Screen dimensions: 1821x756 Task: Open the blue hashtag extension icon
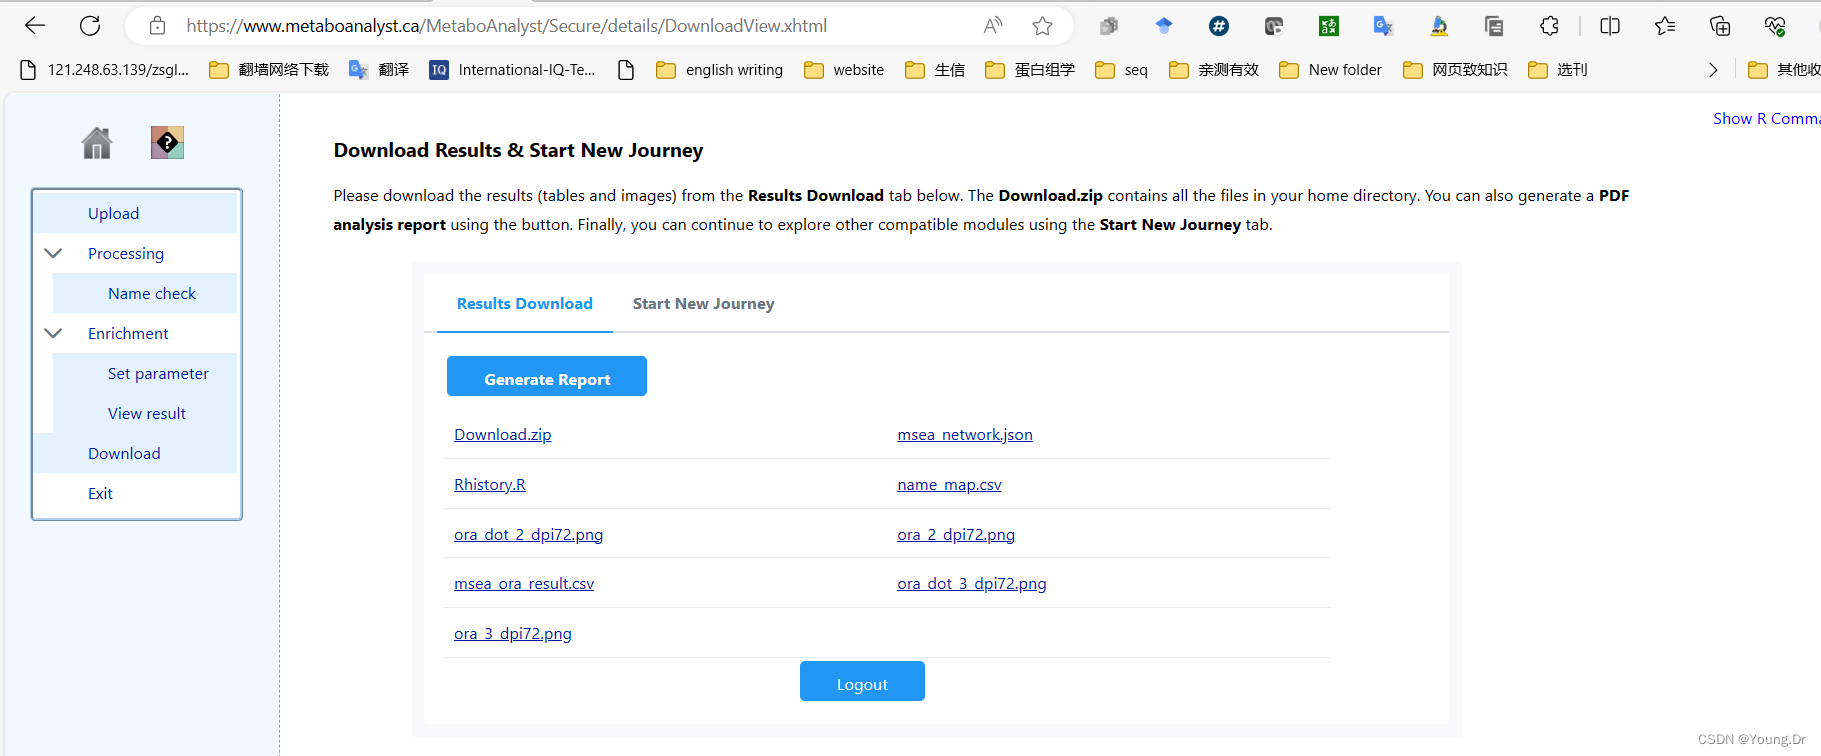tap(1219, 26)
